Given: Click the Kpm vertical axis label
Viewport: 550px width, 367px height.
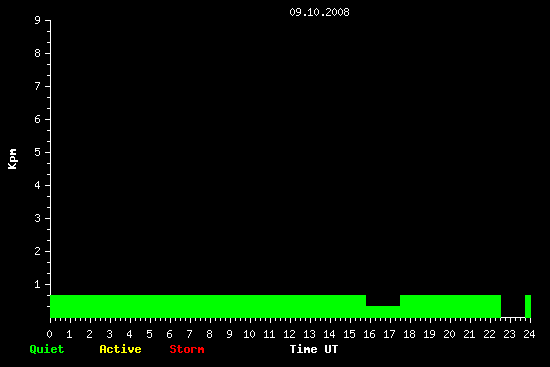Looking at the screenshot, I should (12, 159).
